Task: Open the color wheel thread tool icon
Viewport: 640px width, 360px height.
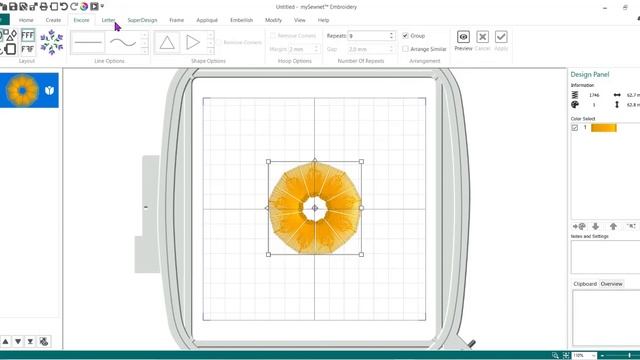Action: 84,7
